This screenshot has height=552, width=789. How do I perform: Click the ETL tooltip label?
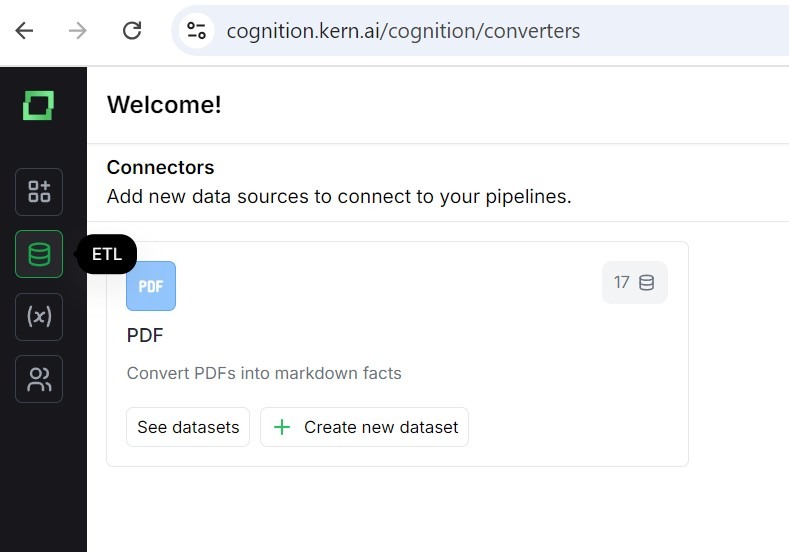pyautogui.click(x=107, y=254)
